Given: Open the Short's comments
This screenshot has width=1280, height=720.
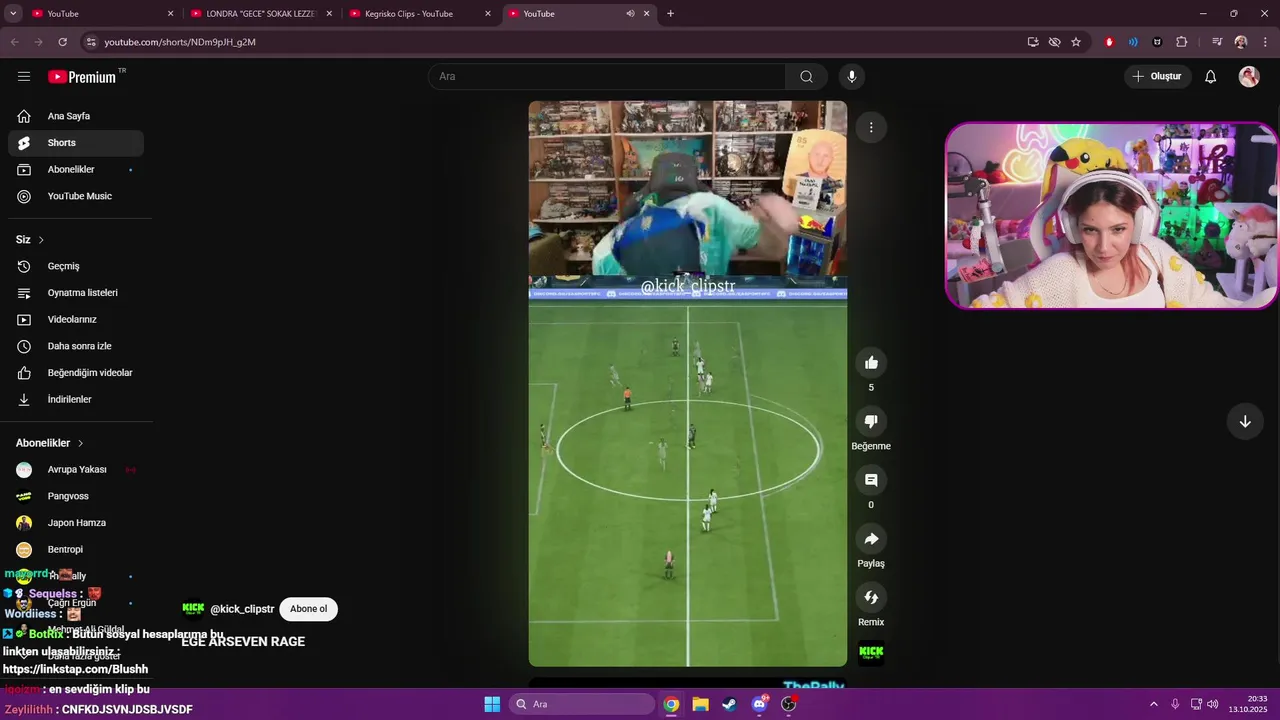Looking at the screenshot, I should tap(871, 480).
